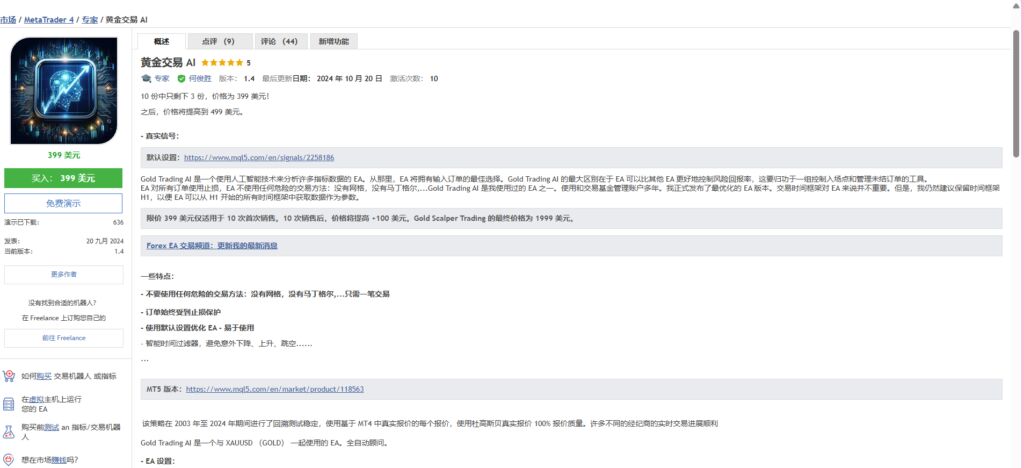The image size is (1024, 468).
Task: Open the 测试 link for indicators
Action: (x=52, y=427)
